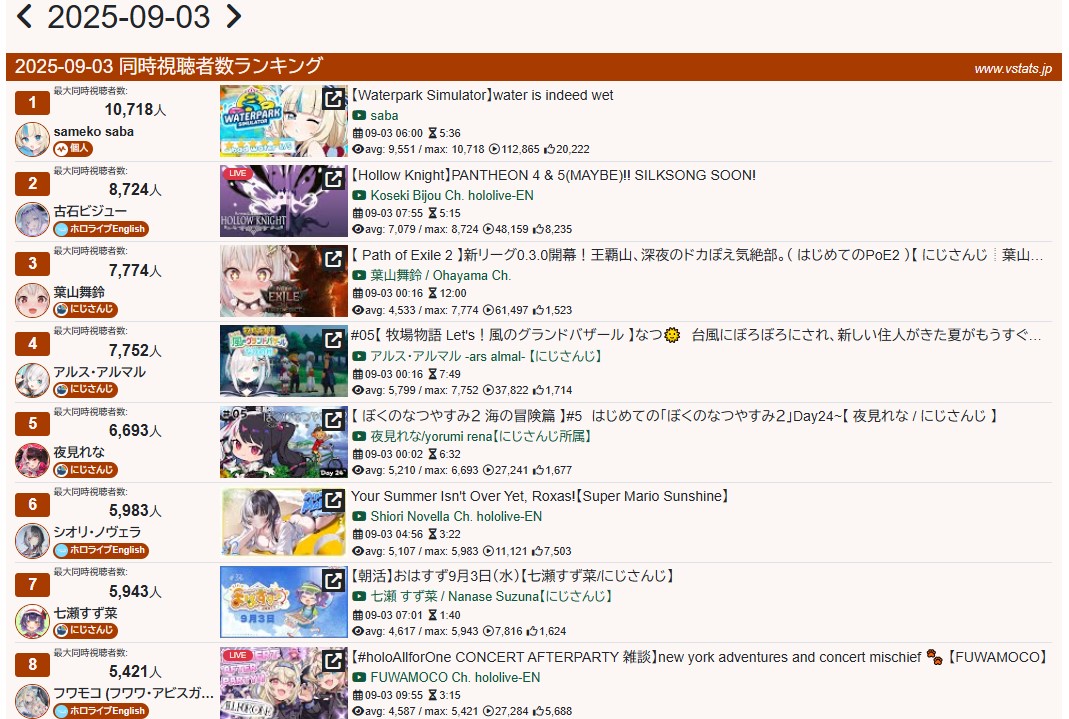Click Shiori Novella Ch. hololive-EN link
The image size is (1069, 719).
(456, 517)
